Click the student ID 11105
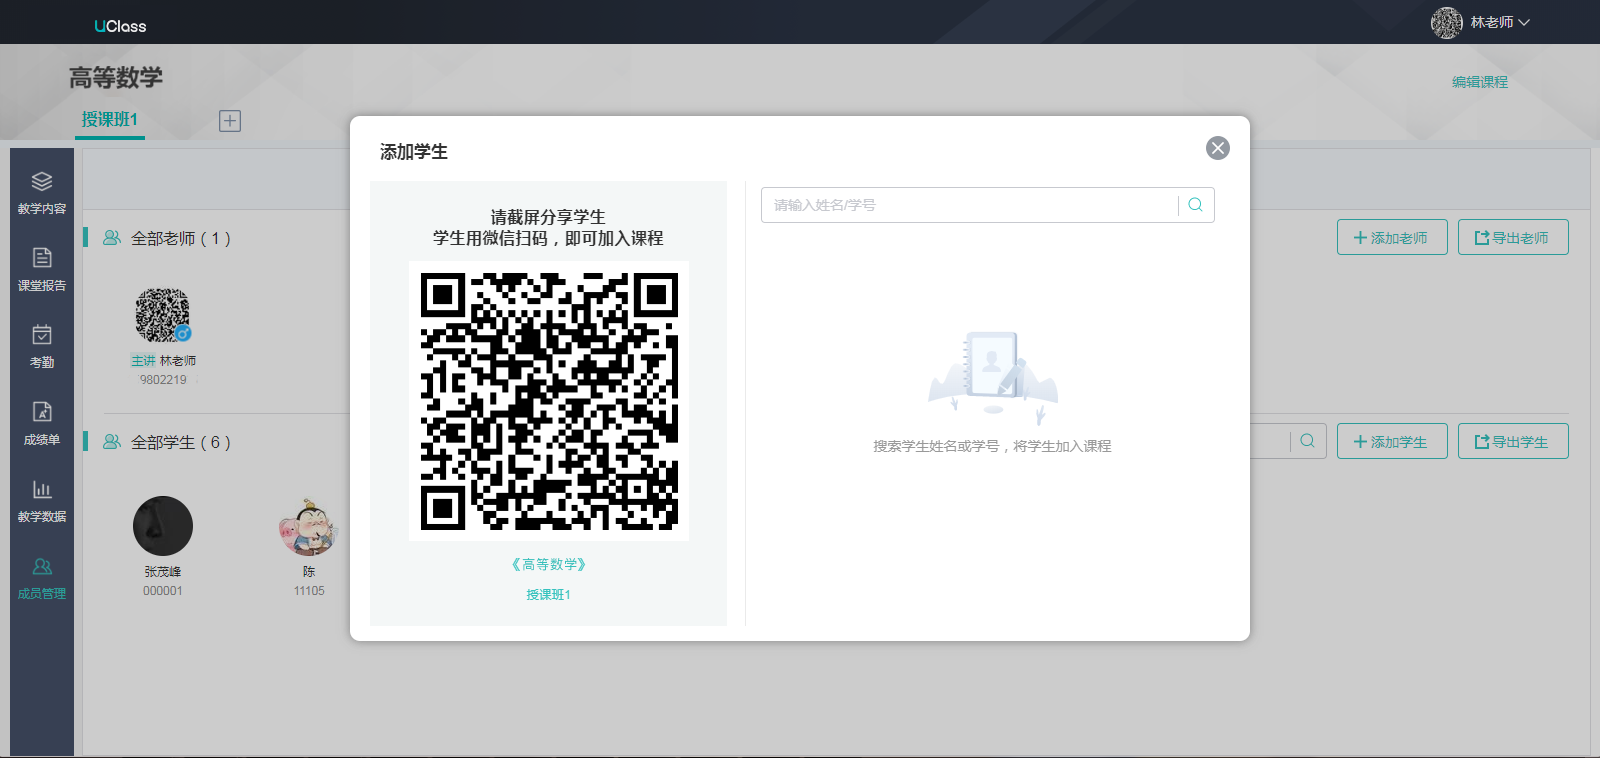The height and width of the screenshot is (758, 1600). pos(309,591)
